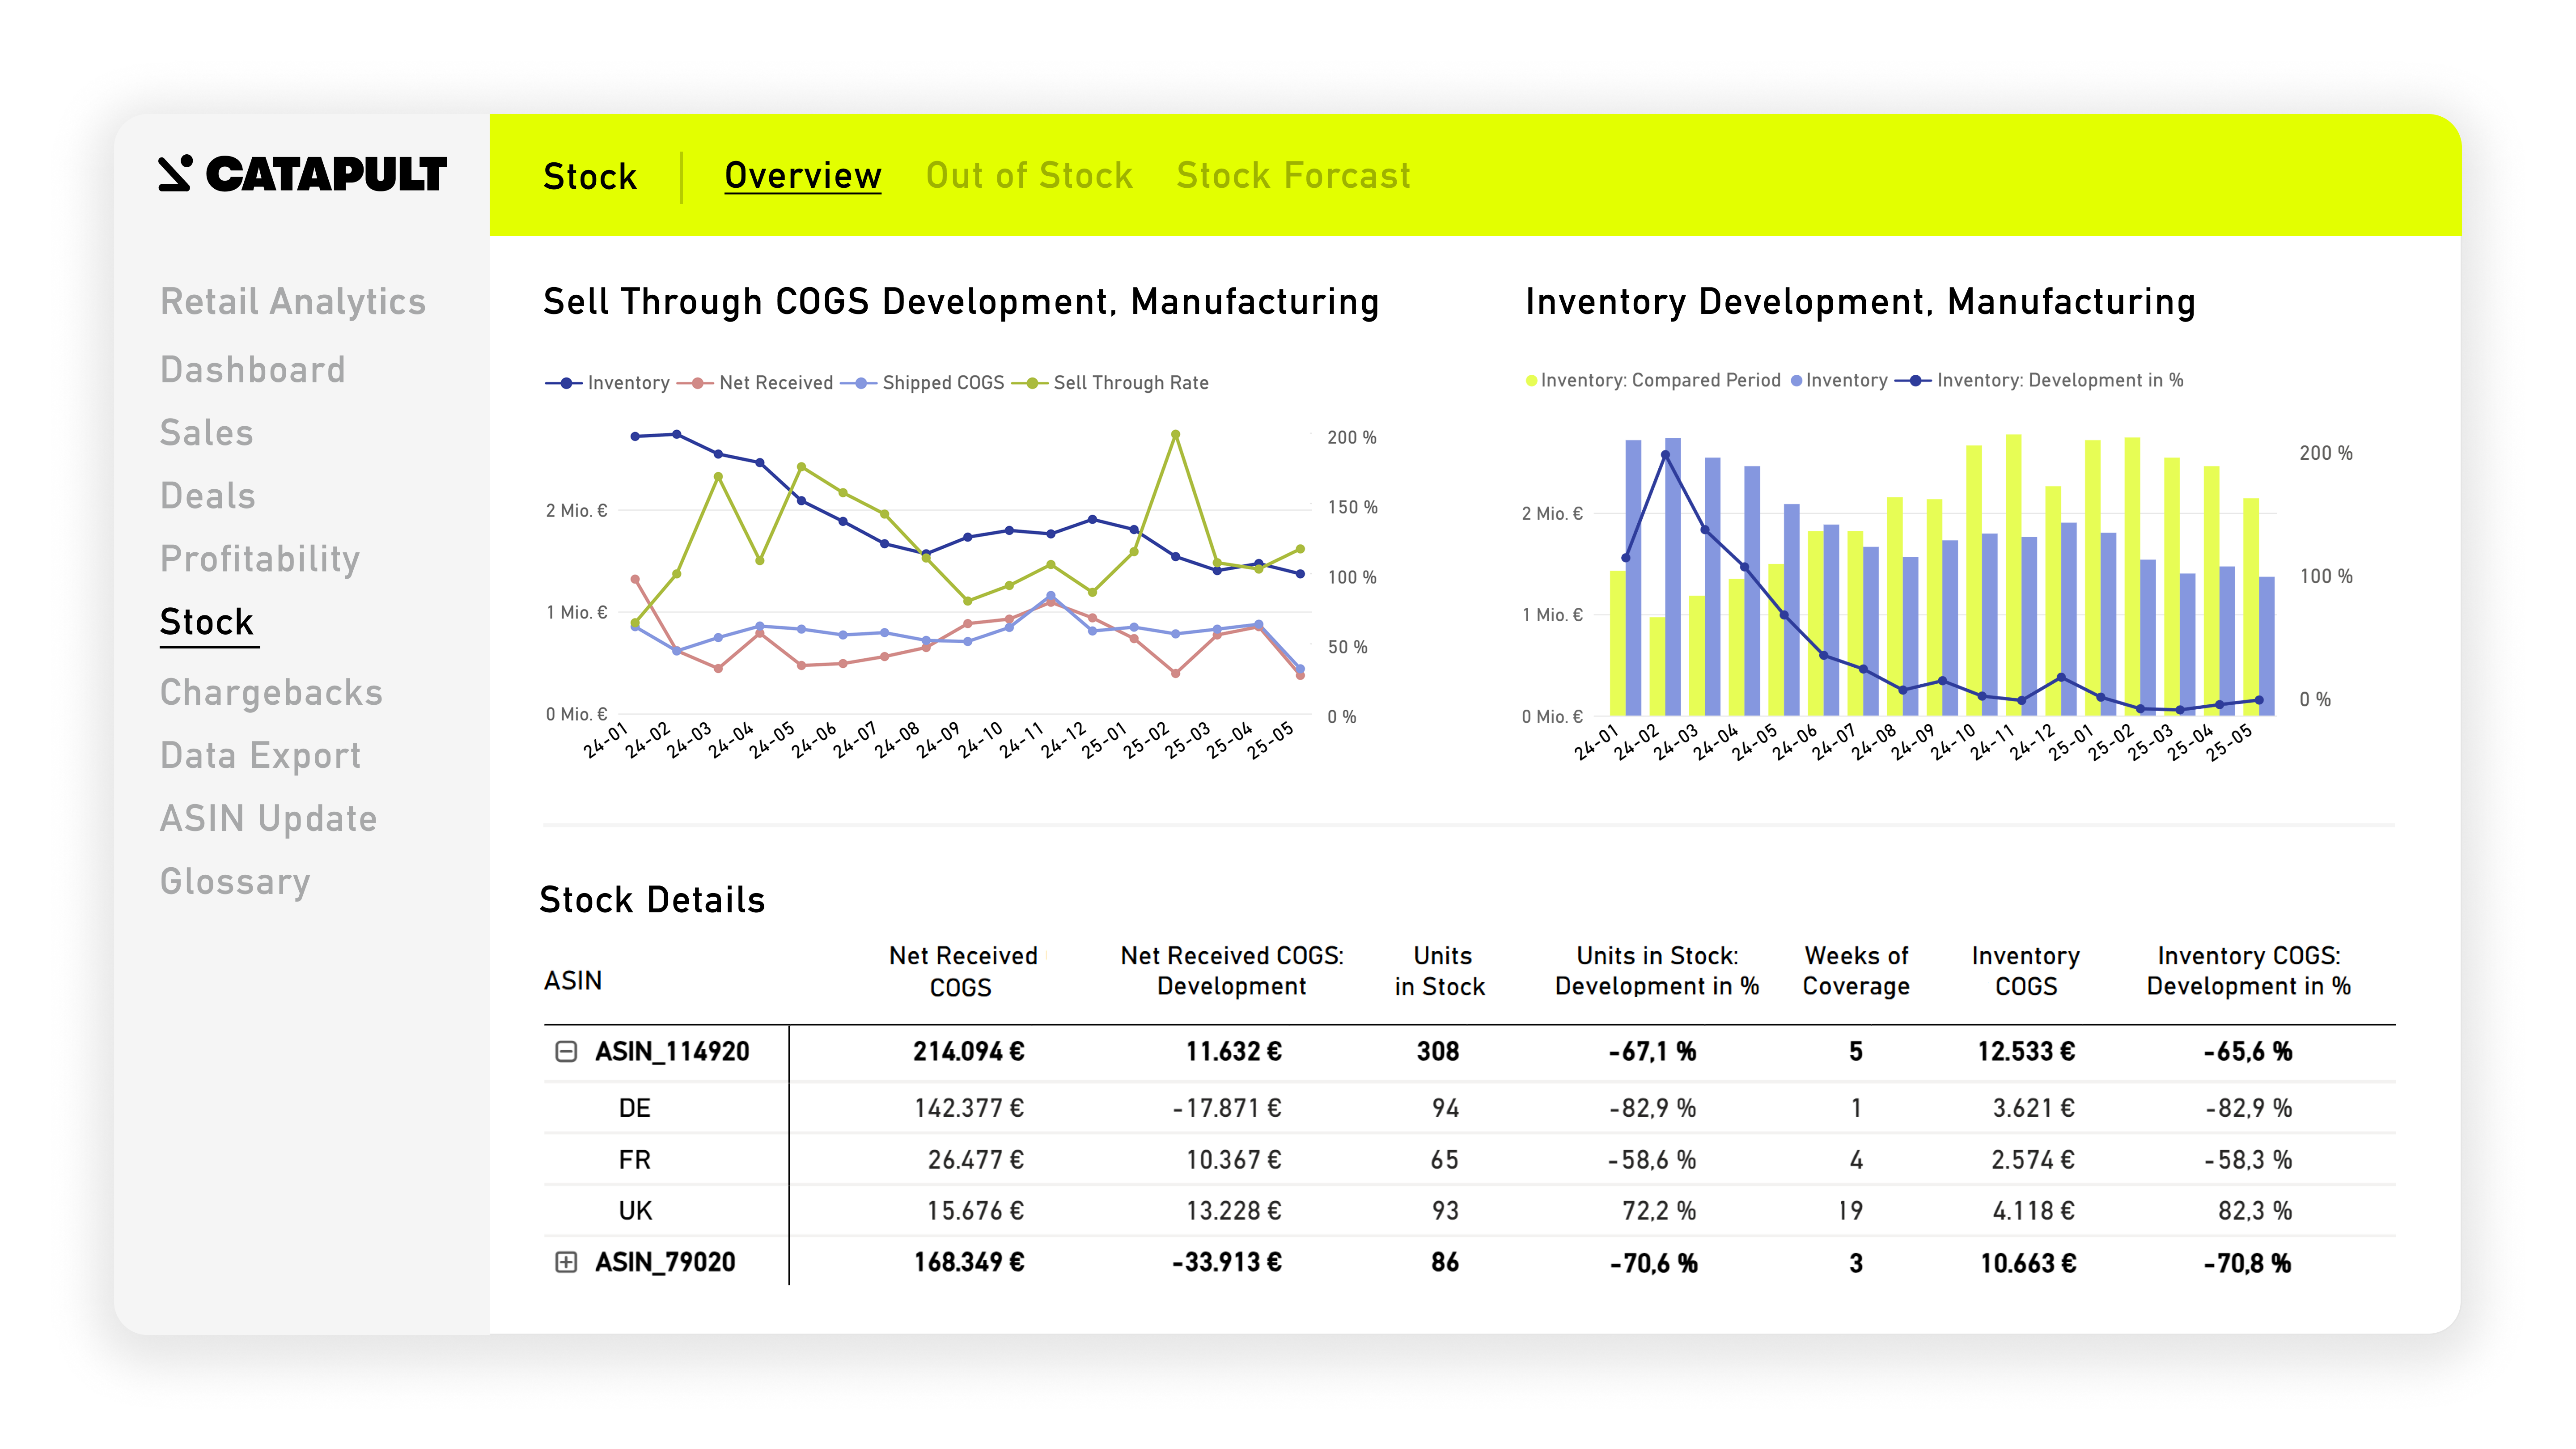The width and height of the screenshot is (2576, 1449).
Task: Sort by Weeks of Coverage column header
Action: 1855,970
